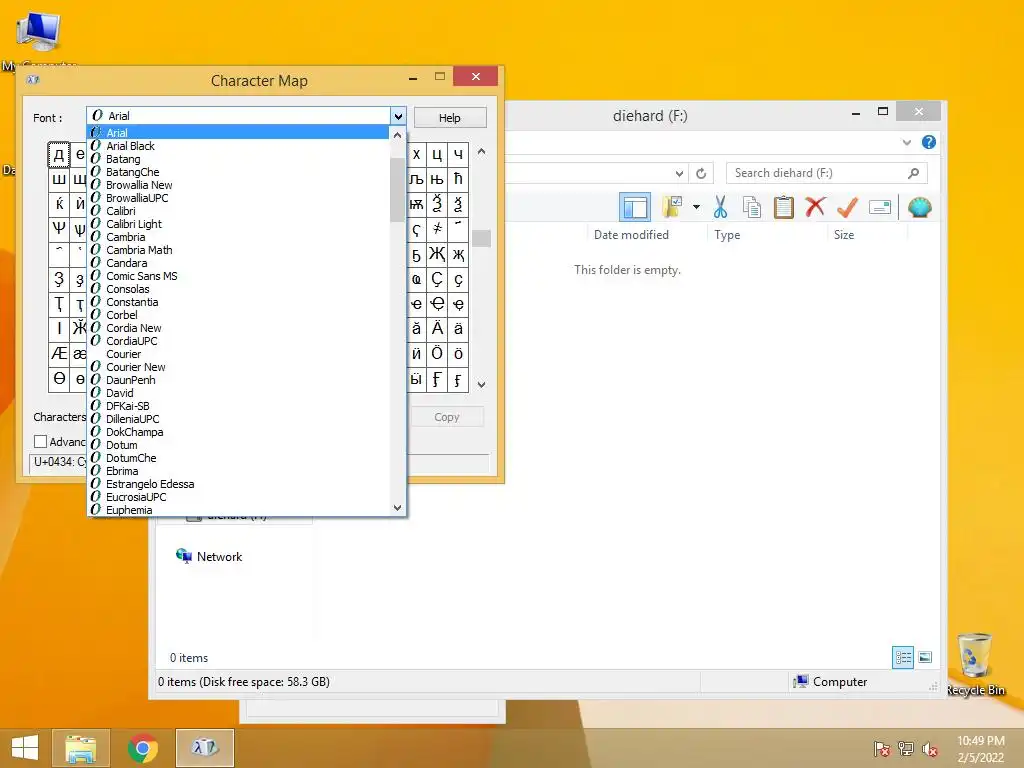This screenshot has width=1024, height=768.
Task: Click the Rename label icon in toolbar
Action: coord(880,208)
